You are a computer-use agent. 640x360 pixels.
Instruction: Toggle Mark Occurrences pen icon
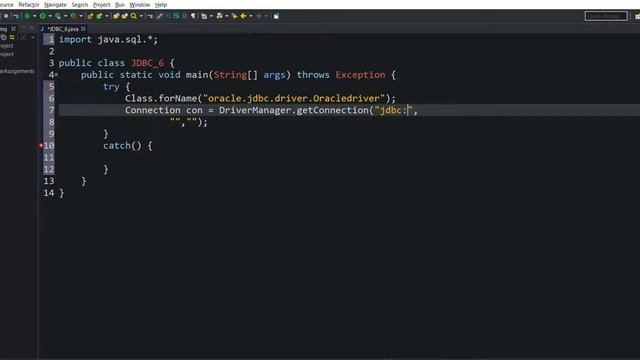click(160, 16)
